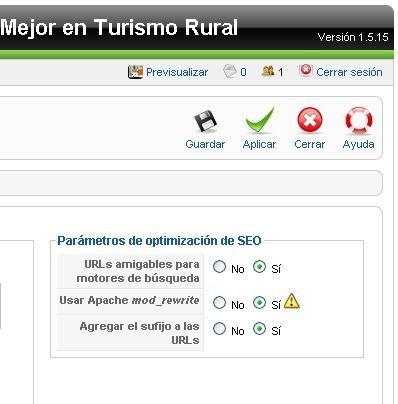This screenshot has height=404, width=398.
Task: Click 'Parámetros de optimización de SEO' heading
Action: (159, 241)
